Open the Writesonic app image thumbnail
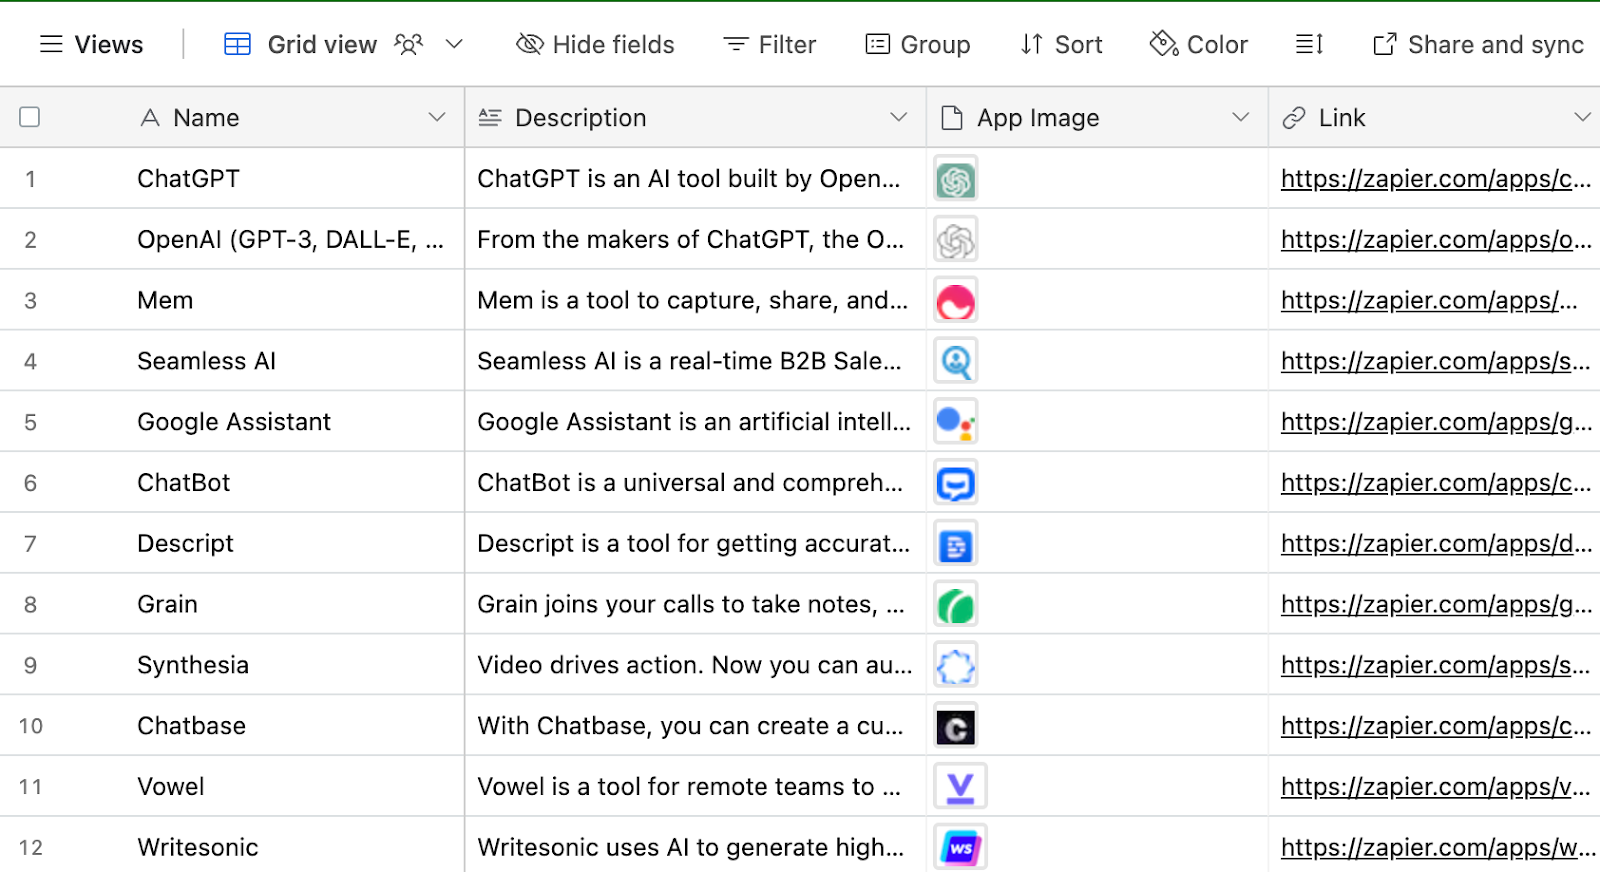 click(x=960, y=848)
